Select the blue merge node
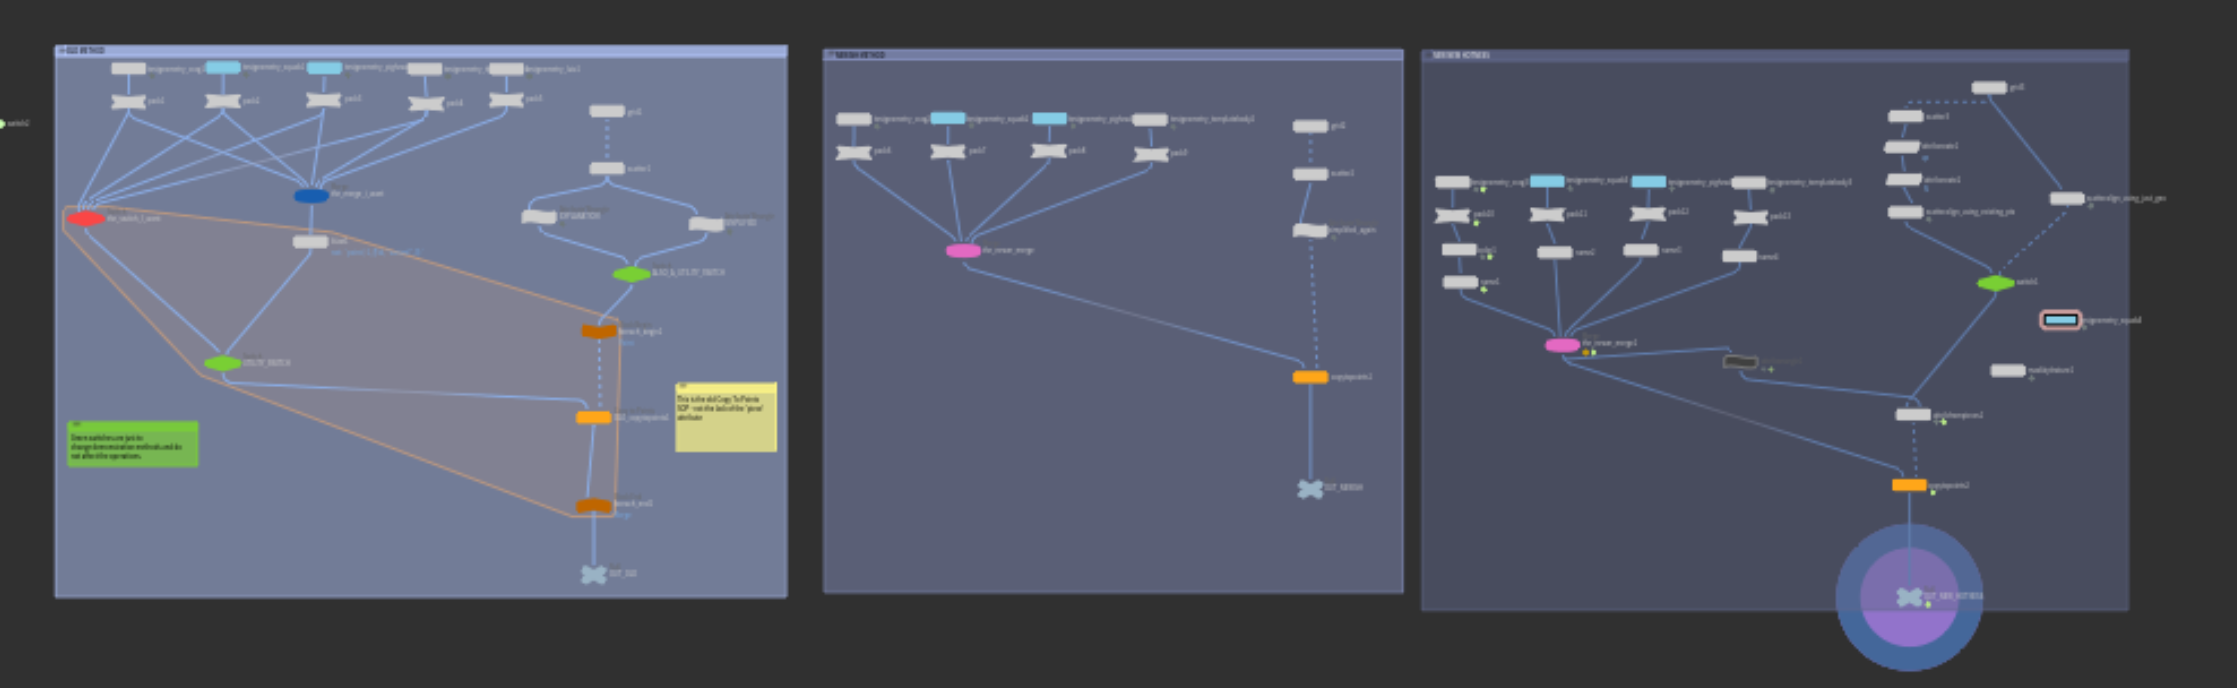Screen dimensions: 2237x688 (311, 196)
